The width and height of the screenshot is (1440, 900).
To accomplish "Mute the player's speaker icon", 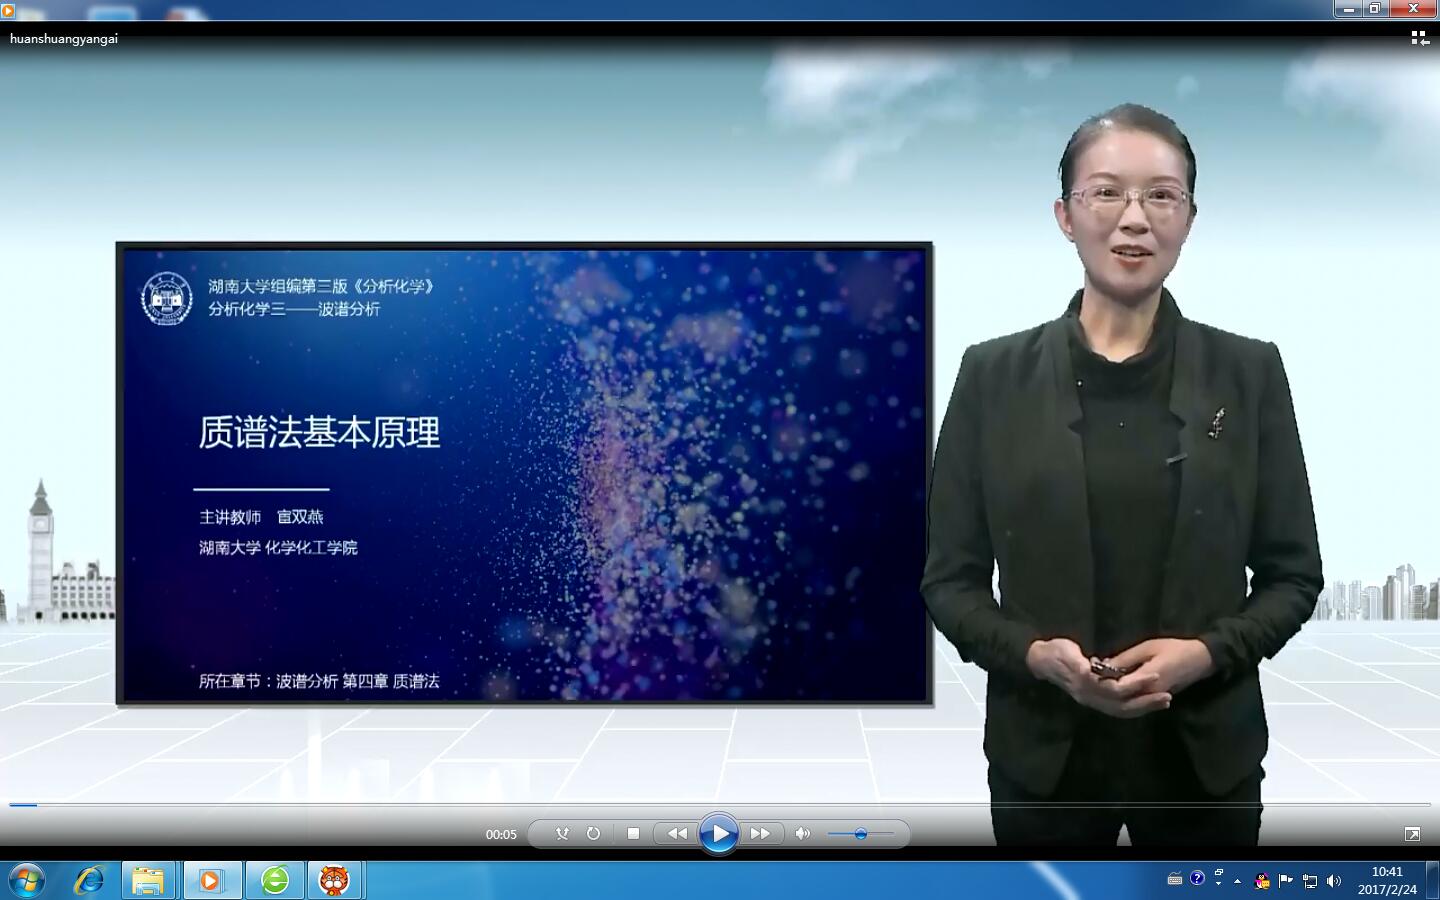I will click(802, 833).
